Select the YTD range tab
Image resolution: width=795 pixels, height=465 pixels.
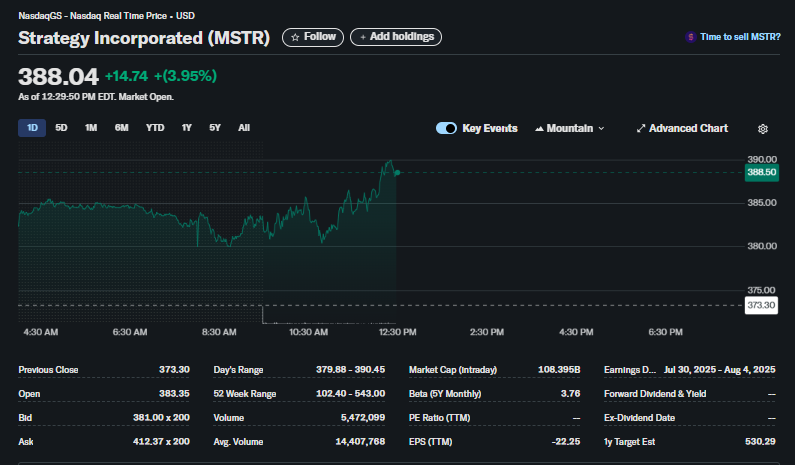click(x=155, y=128)
